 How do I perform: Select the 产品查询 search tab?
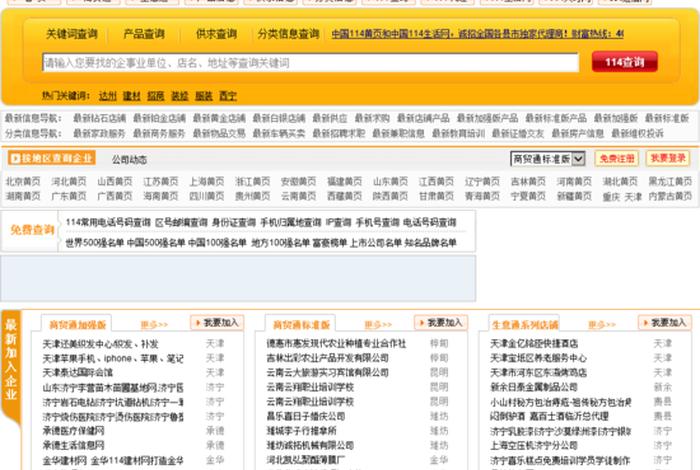point(144,34)
